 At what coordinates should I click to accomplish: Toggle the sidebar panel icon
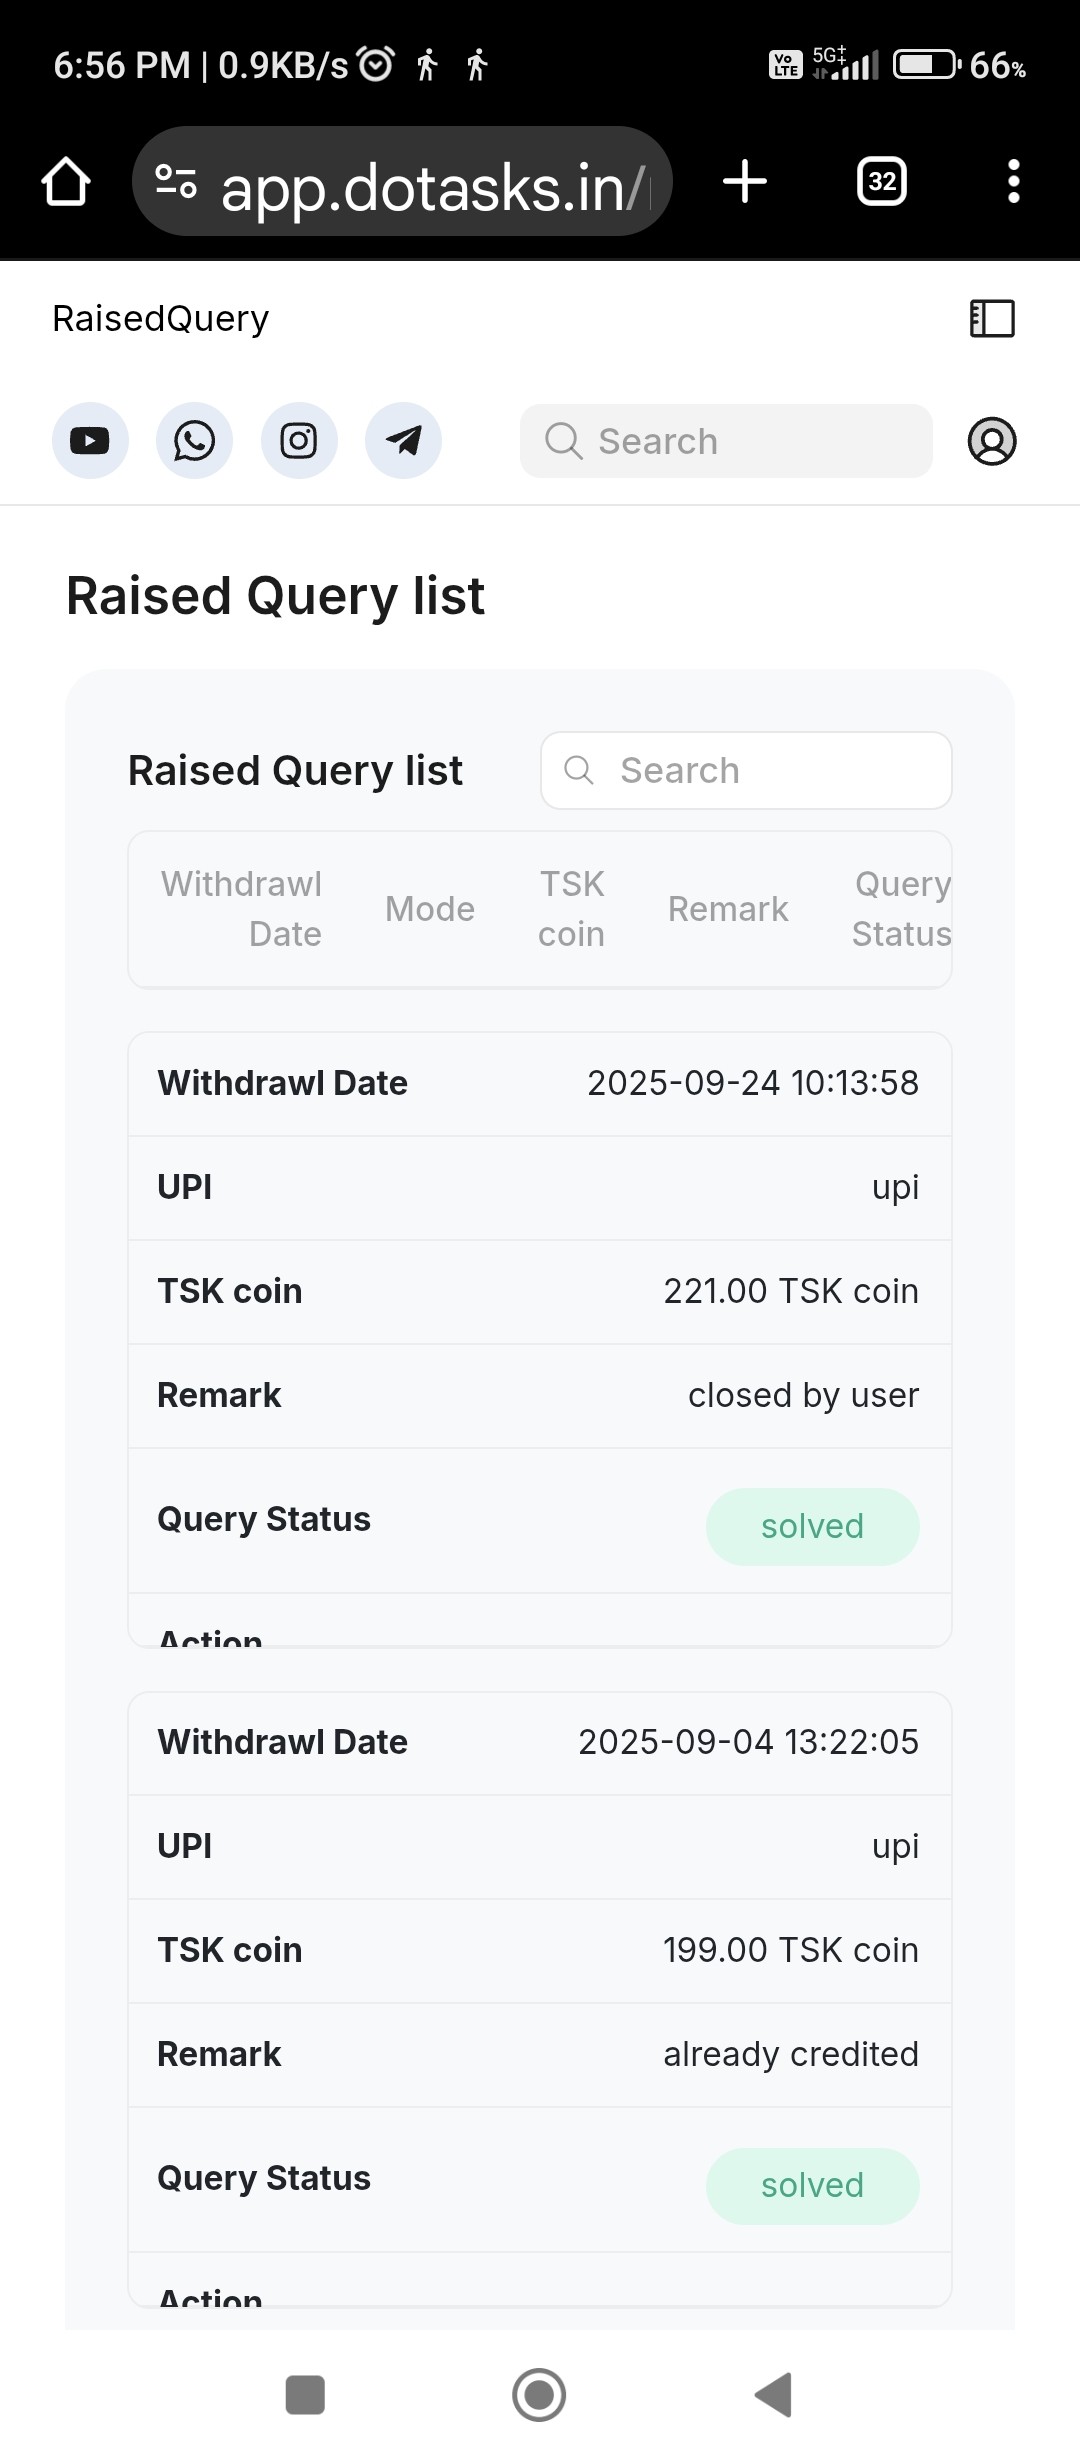992,319
